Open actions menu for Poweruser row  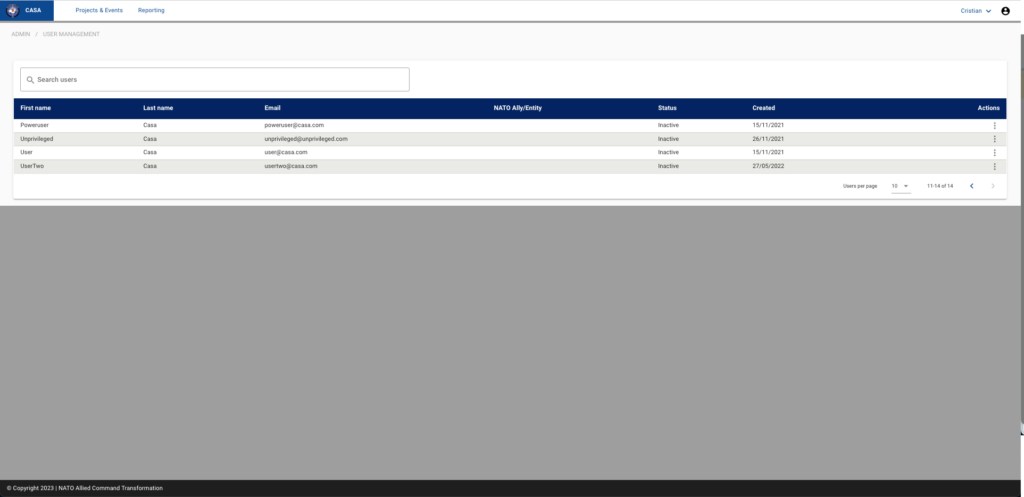[x=994, y=125]
